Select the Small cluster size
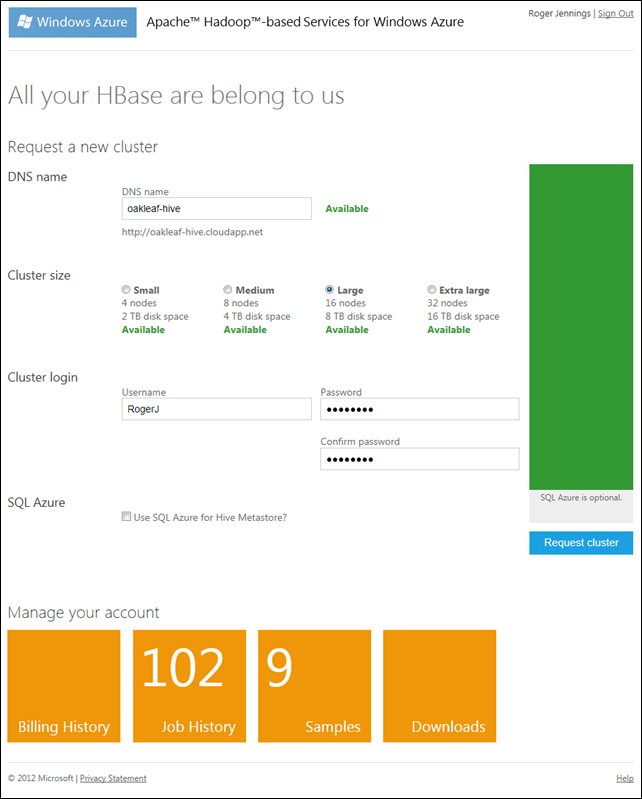Screen dimensions: 642x799 (x=126, y=290)
